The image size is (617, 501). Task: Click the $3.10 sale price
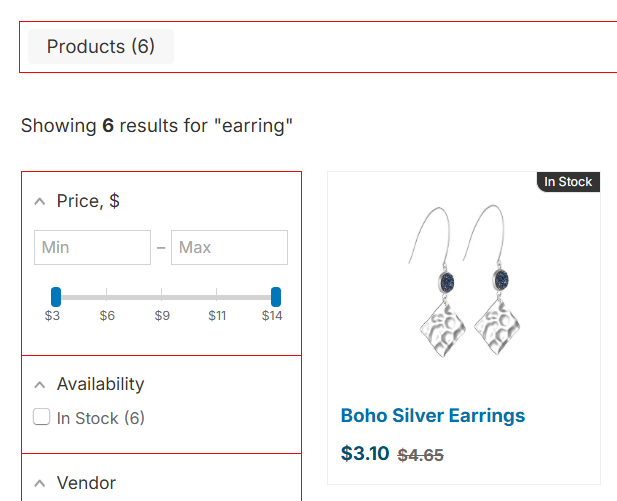[x=365, y=454]
